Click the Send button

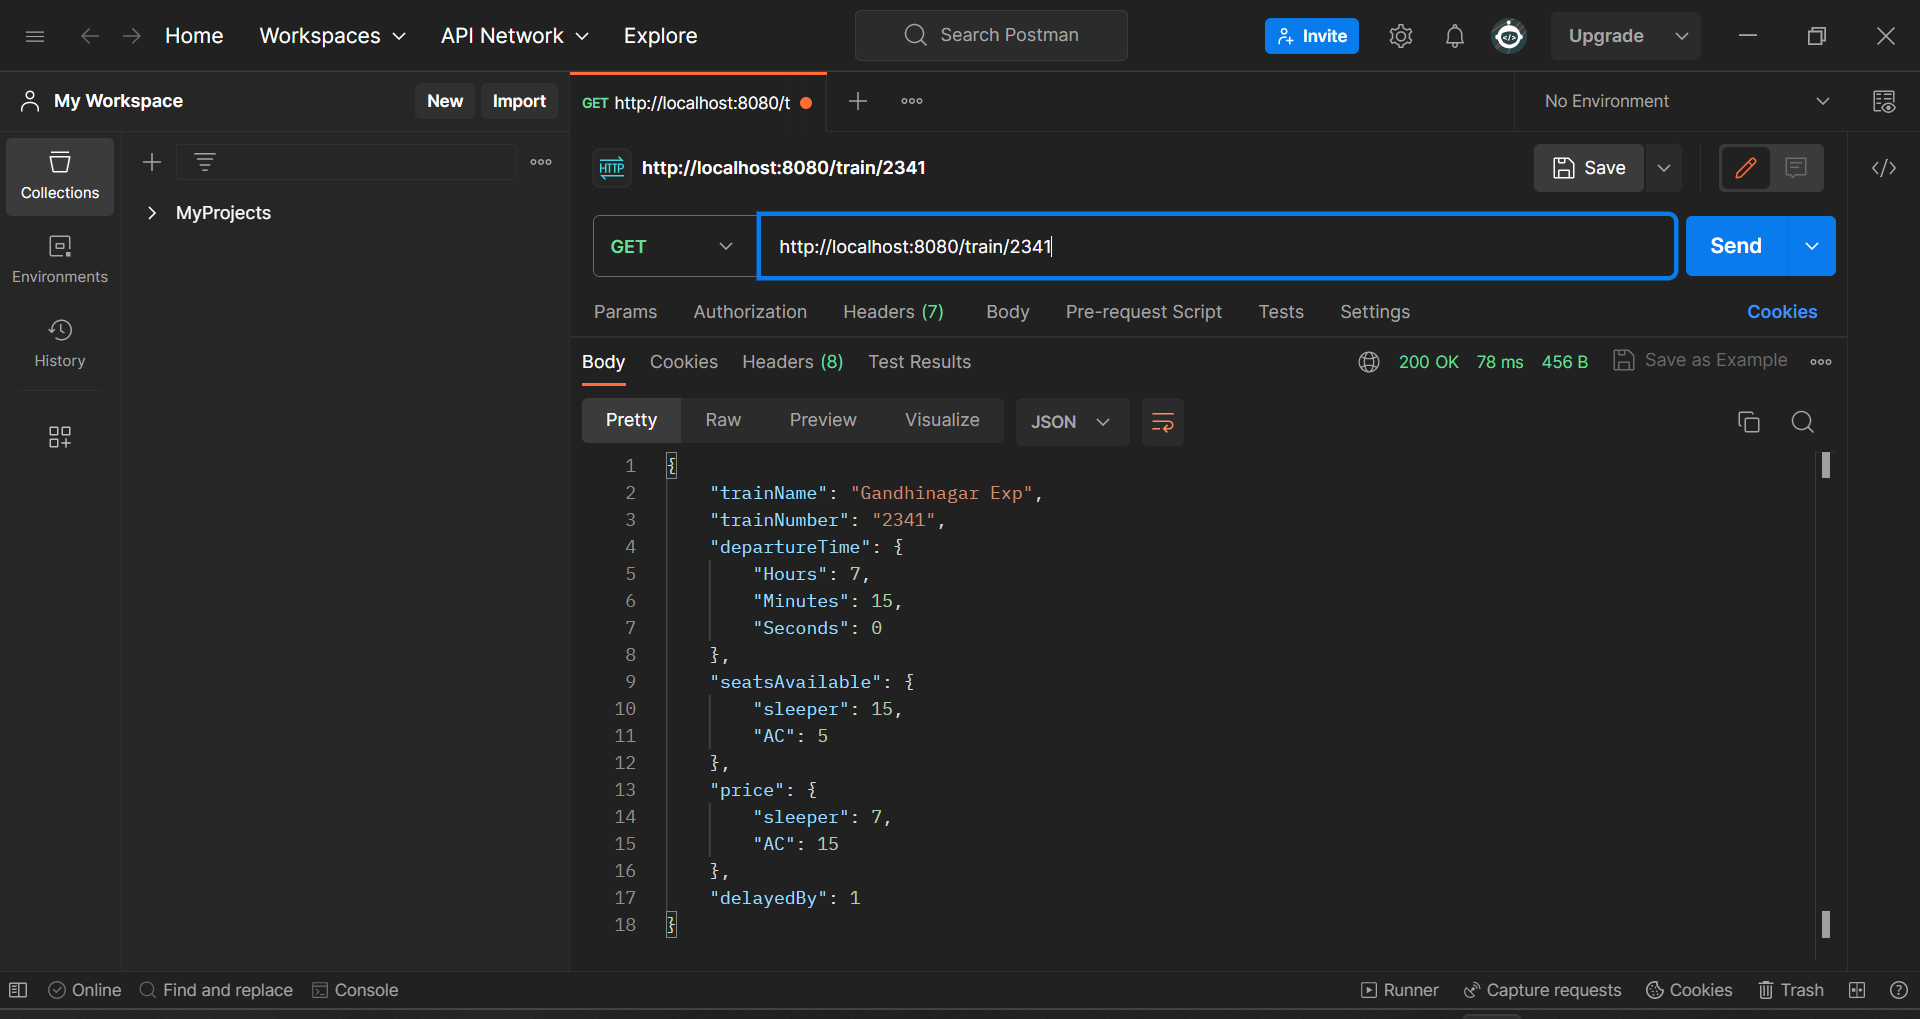coord(1734,245)
